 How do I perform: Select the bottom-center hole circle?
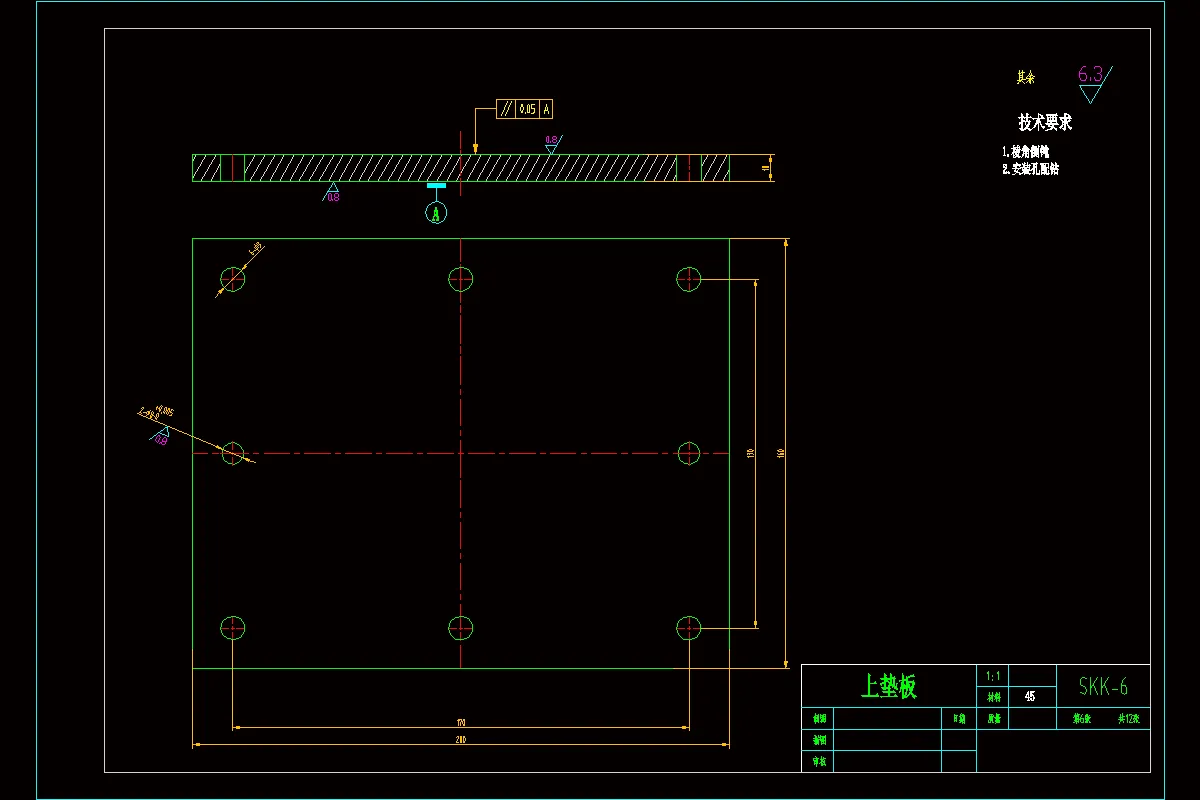pos(460,628)
